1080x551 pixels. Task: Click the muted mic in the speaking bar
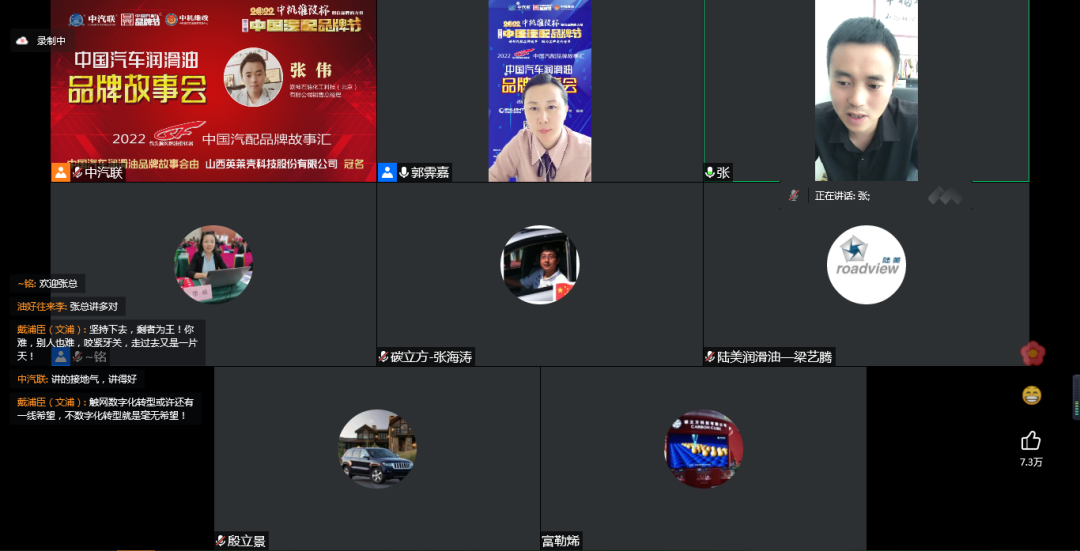click(x=794, y=196)
